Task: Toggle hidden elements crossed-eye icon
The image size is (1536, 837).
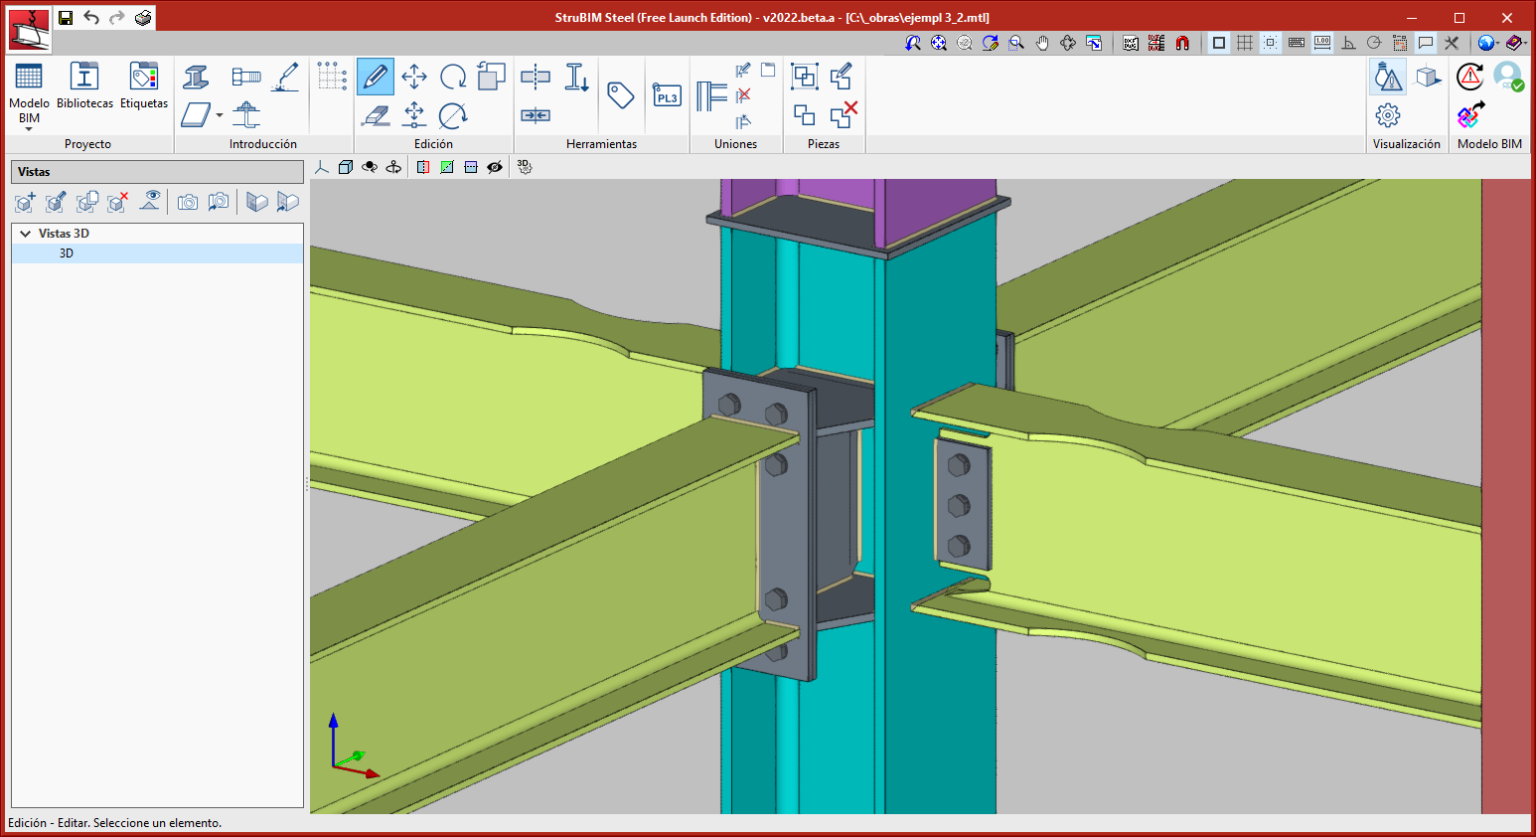Action: pyautogui.click(x=494, y=167)
